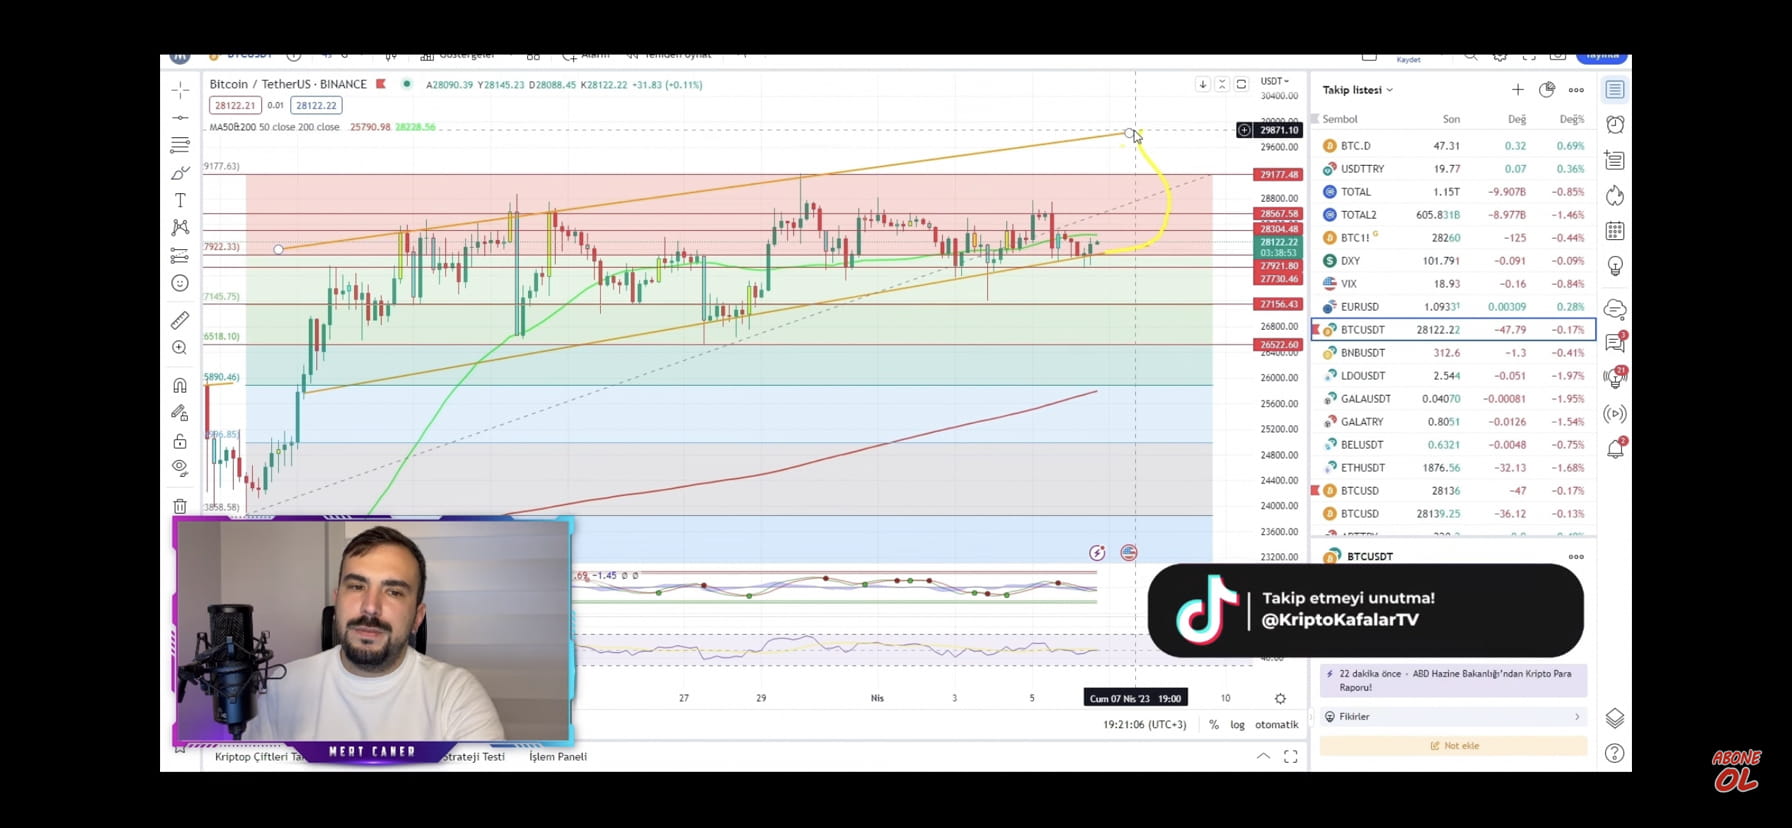Toggle hide all drawings eye icon

coord(180,467)
